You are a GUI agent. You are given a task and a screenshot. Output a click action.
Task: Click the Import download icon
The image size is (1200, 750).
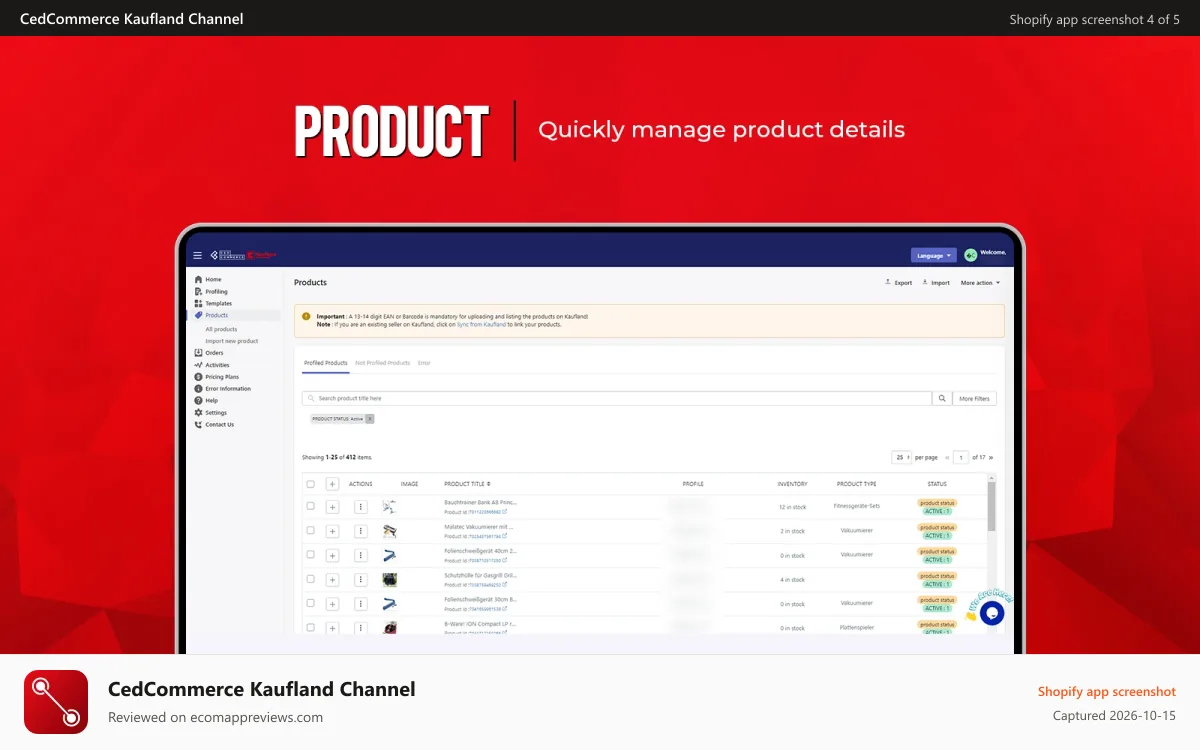pos(925,282)
